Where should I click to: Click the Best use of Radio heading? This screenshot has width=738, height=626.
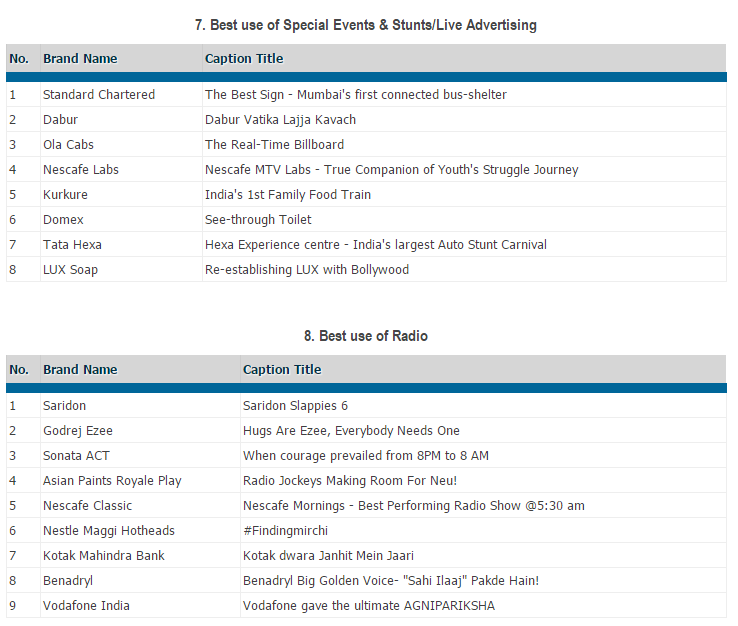click(x=366, y=336)
